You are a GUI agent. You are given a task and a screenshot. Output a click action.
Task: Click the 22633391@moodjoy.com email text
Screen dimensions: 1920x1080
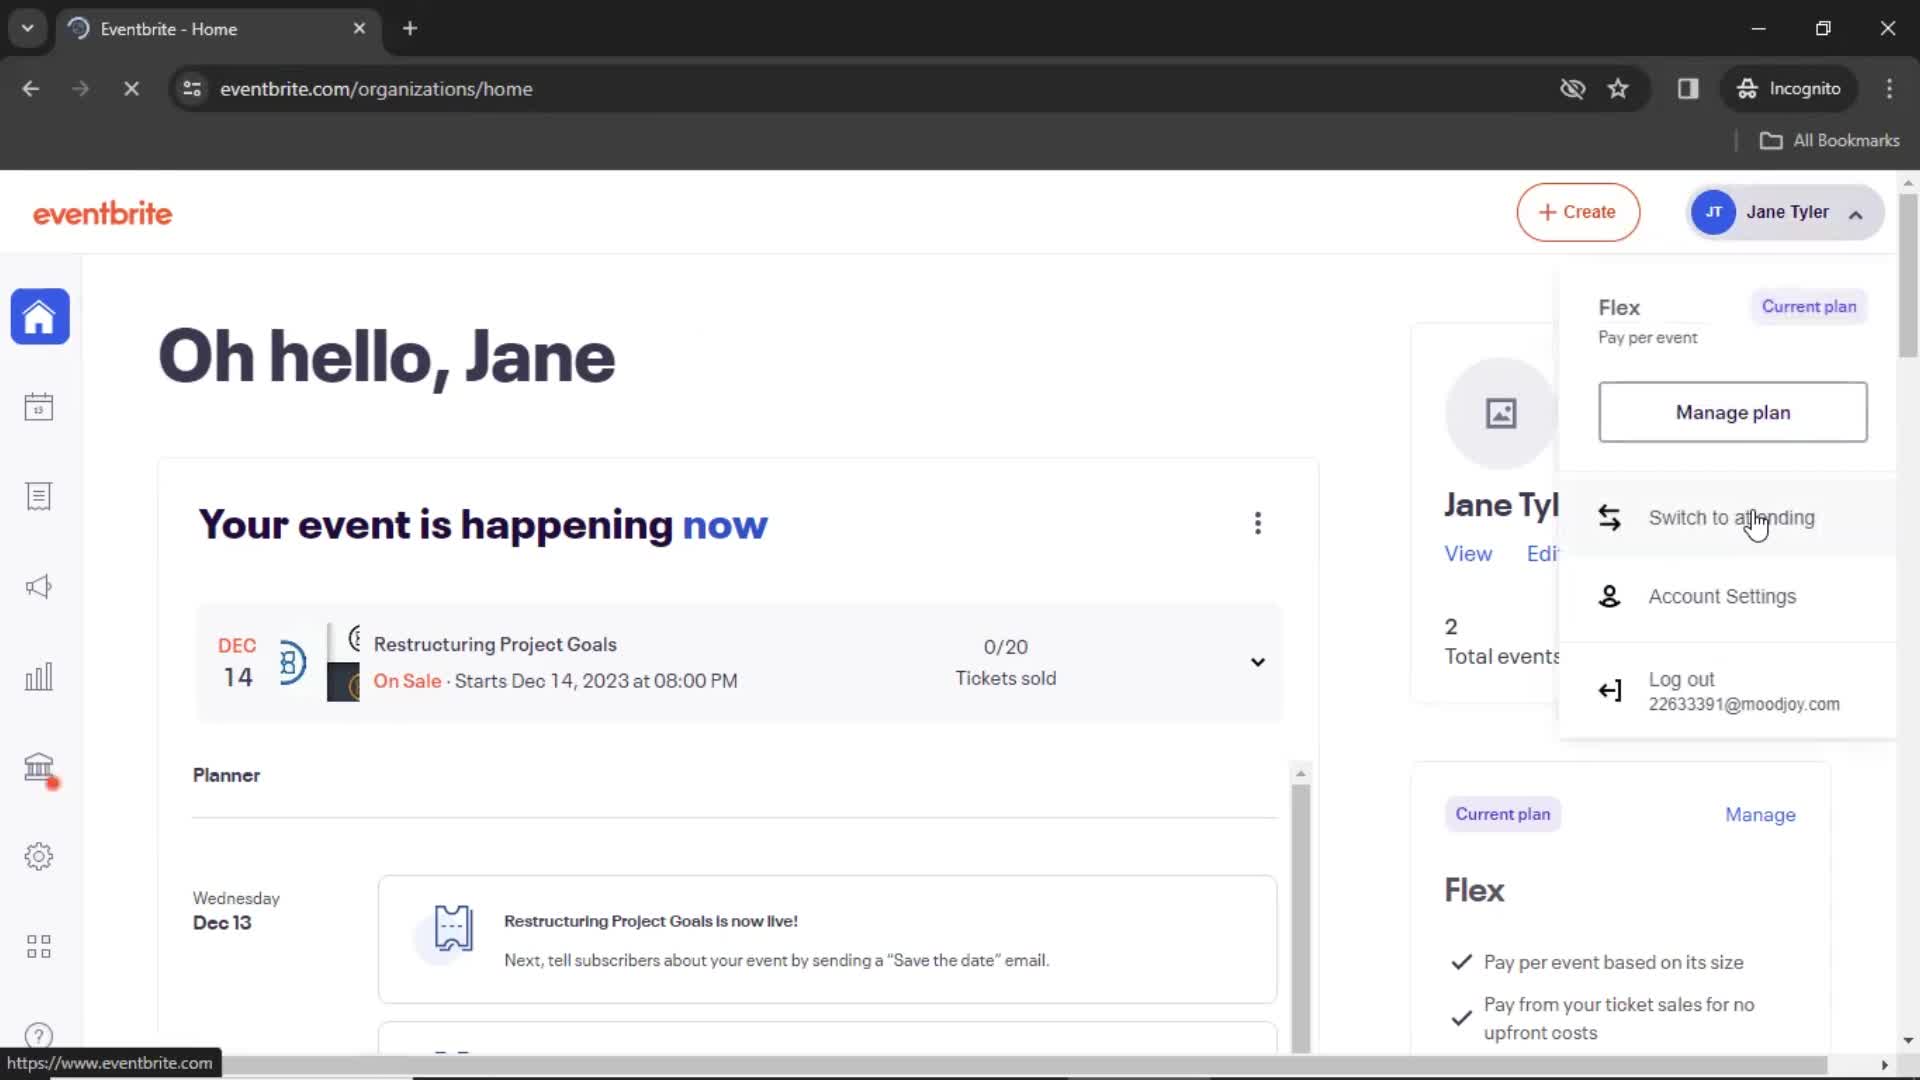coord(1743,704)
